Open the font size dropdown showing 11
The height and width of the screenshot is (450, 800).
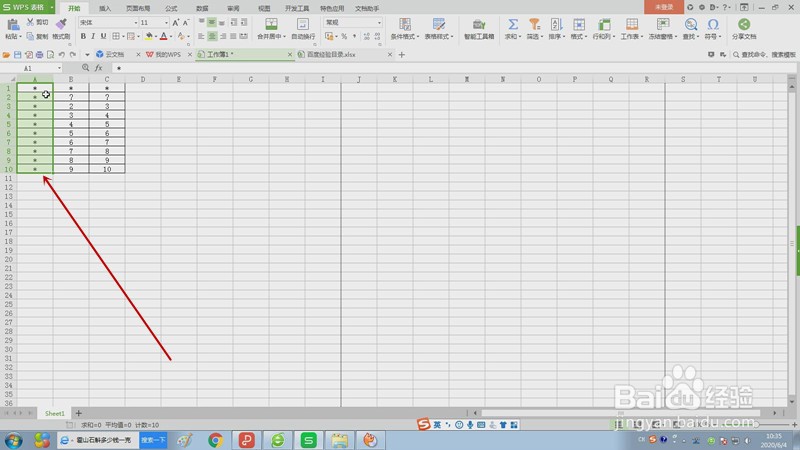click(x=166, y=22)
